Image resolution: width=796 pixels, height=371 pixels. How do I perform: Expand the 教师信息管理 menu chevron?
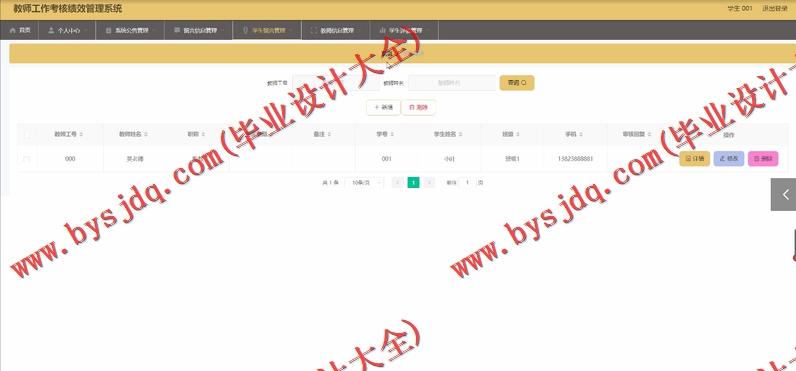click(x=359, y=30)
